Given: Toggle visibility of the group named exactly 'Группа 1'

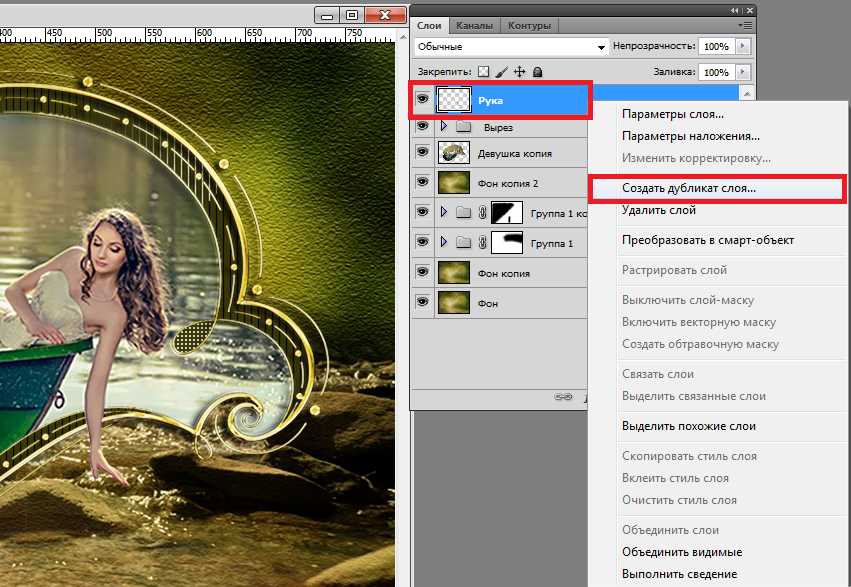Looking at the screenshot, I should (x=422, y=241).
